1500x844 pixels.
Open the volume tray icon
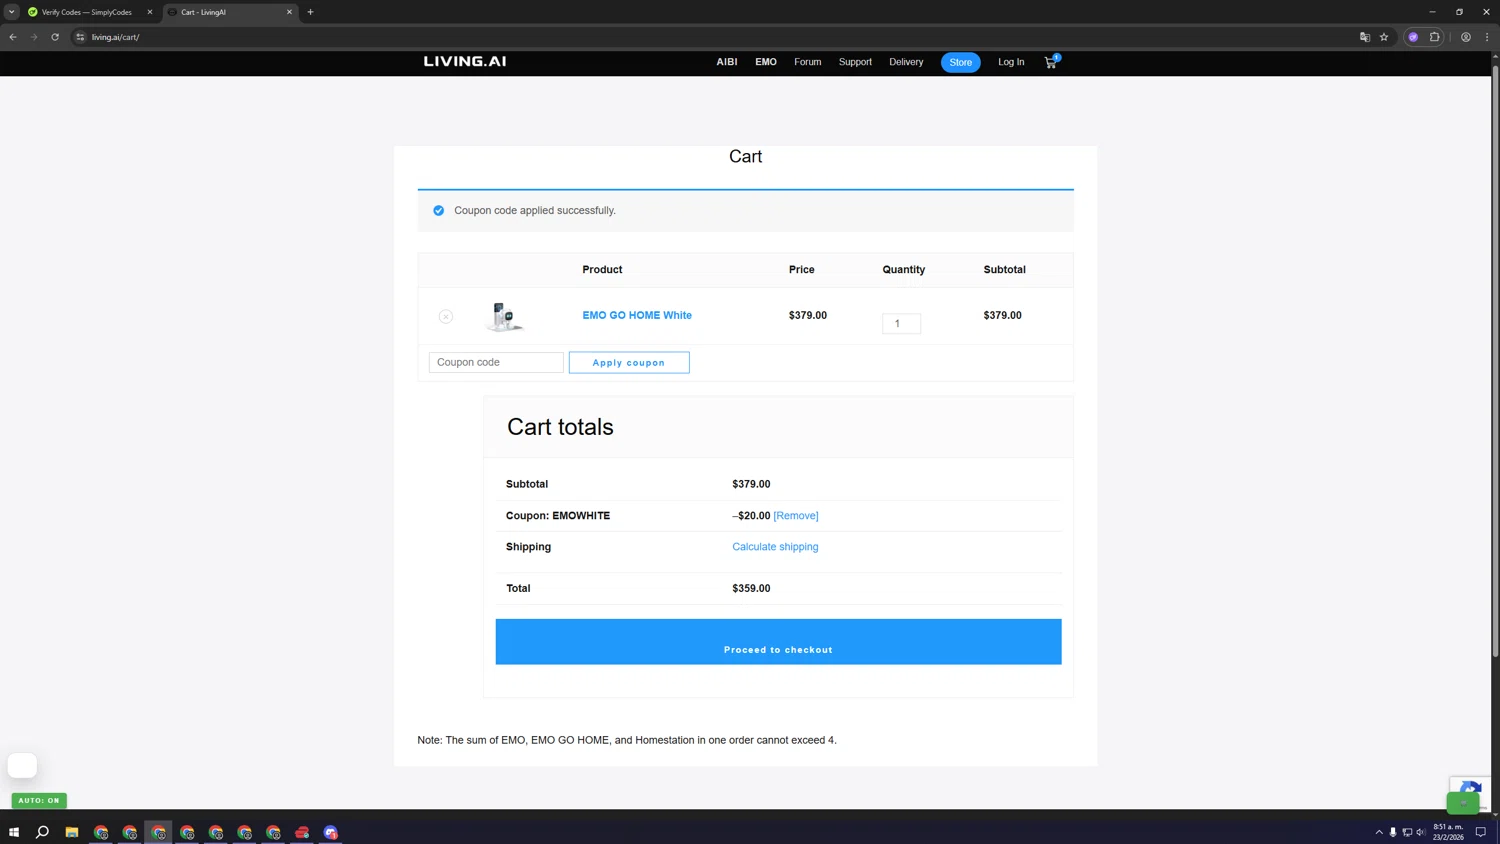(x=1421, y=832)
